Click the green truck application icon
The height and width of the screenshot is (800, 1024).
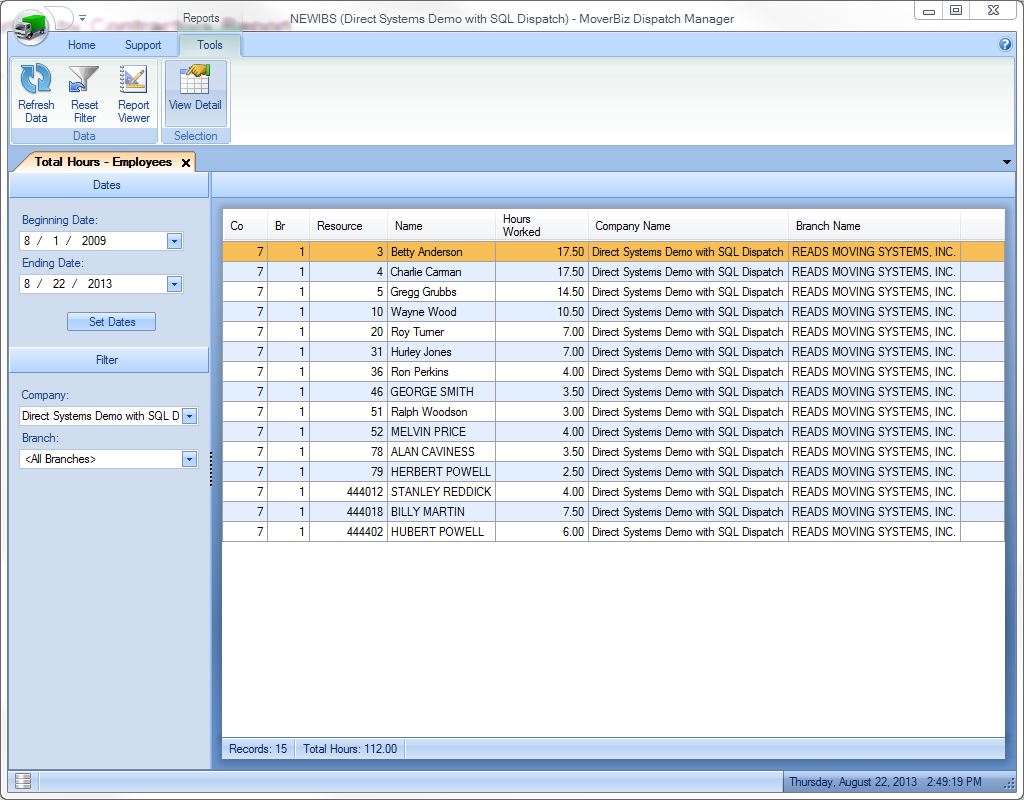(x=30, y=26)
